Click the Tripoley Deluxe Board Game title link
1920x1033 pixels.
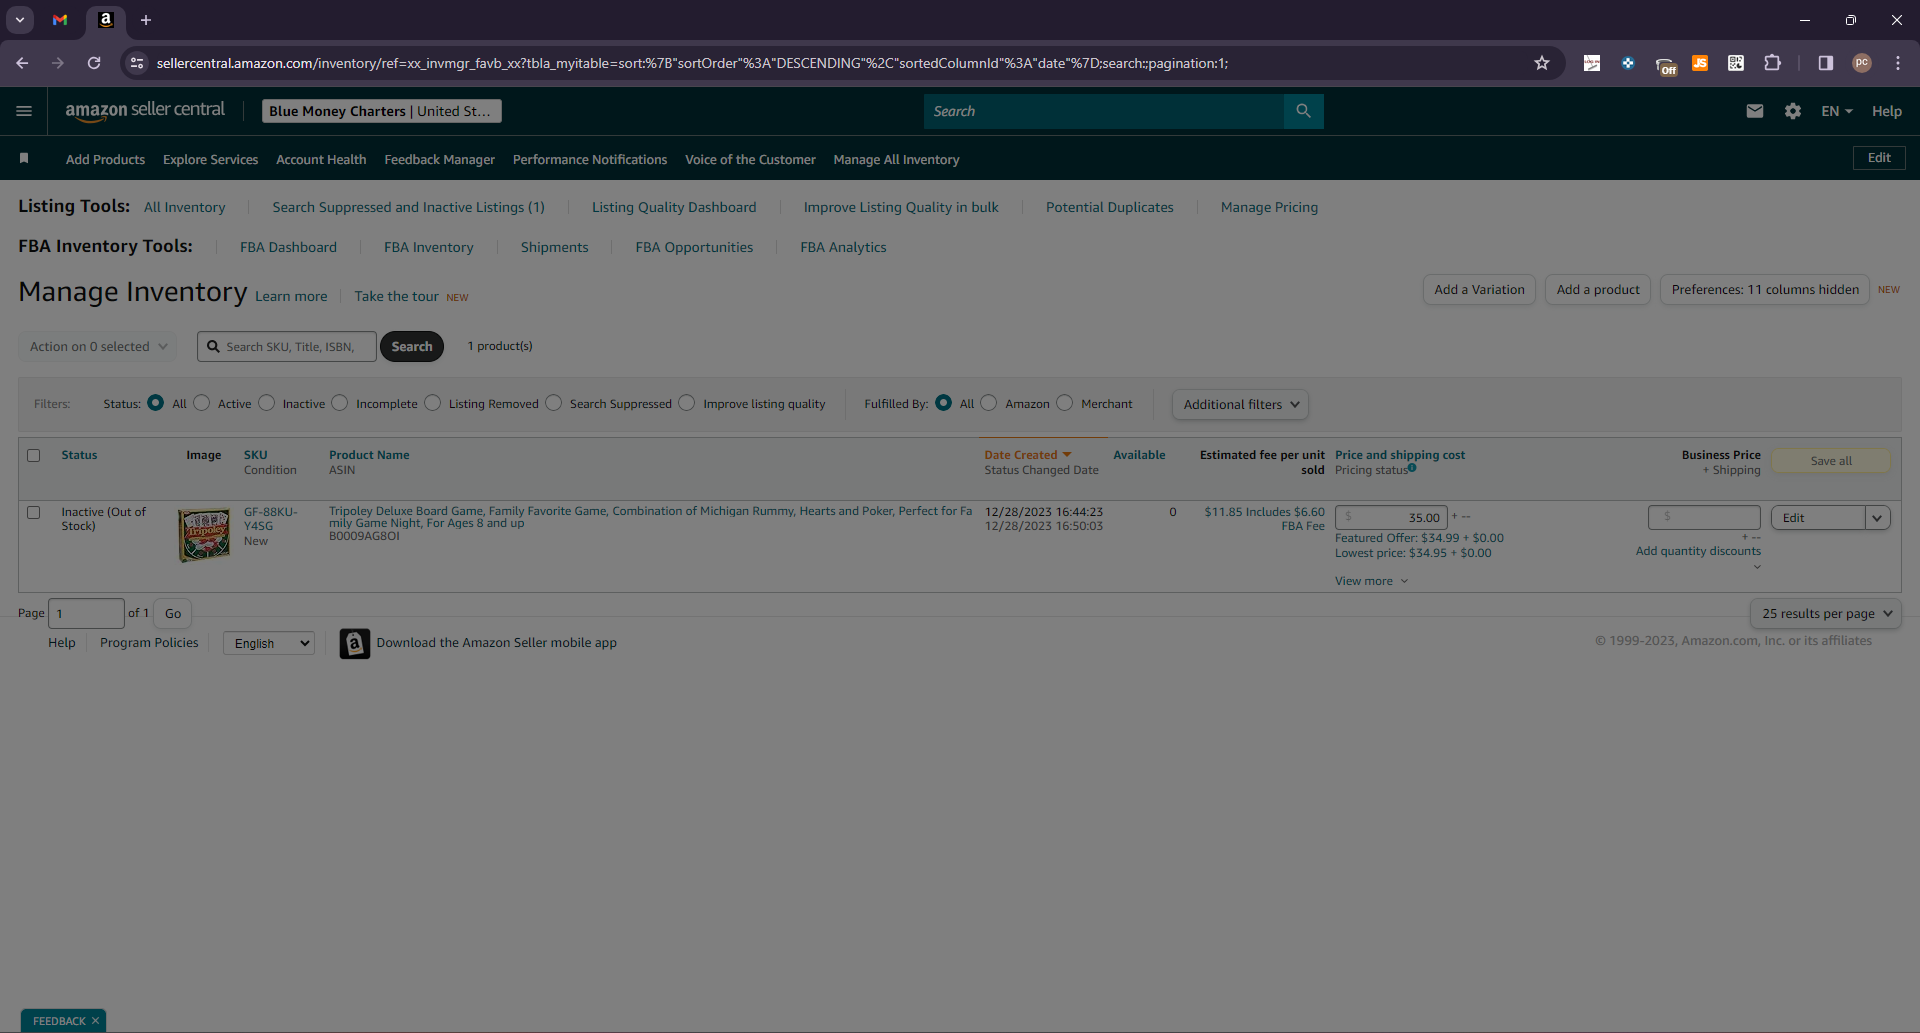click(650, 517)
